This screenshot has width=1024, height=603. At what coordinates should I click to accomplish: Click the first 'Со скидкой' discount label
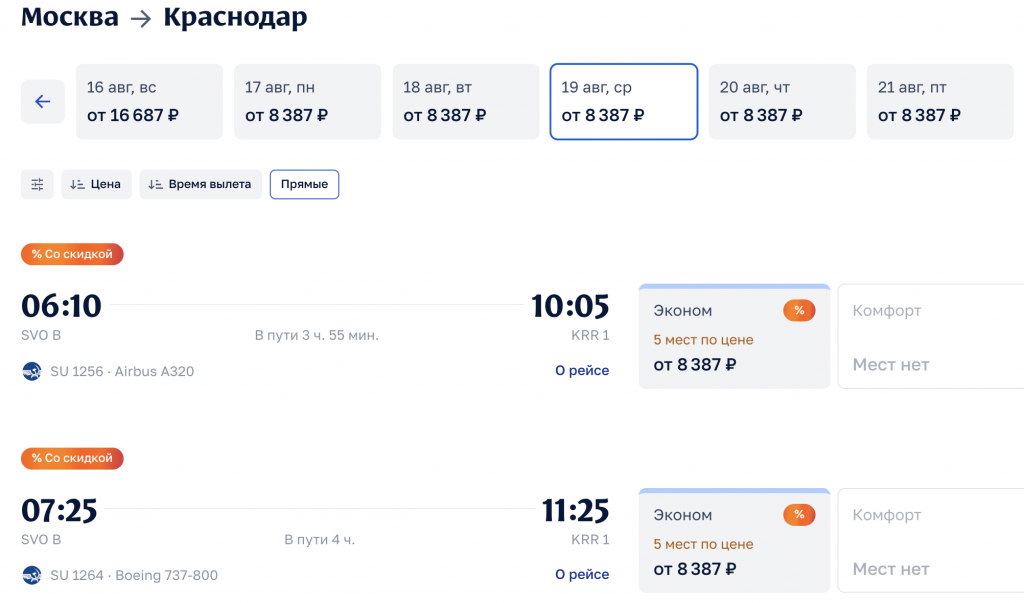coord(72,255)
